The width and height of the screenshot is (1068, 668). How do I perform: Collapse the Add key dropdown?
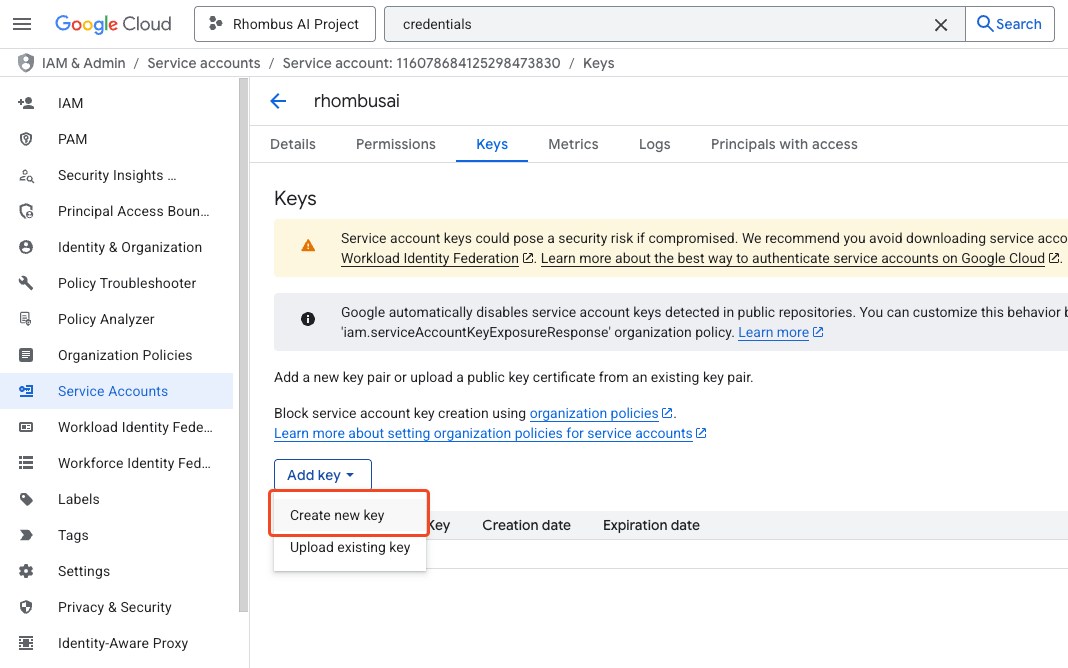tap(322, 475)
